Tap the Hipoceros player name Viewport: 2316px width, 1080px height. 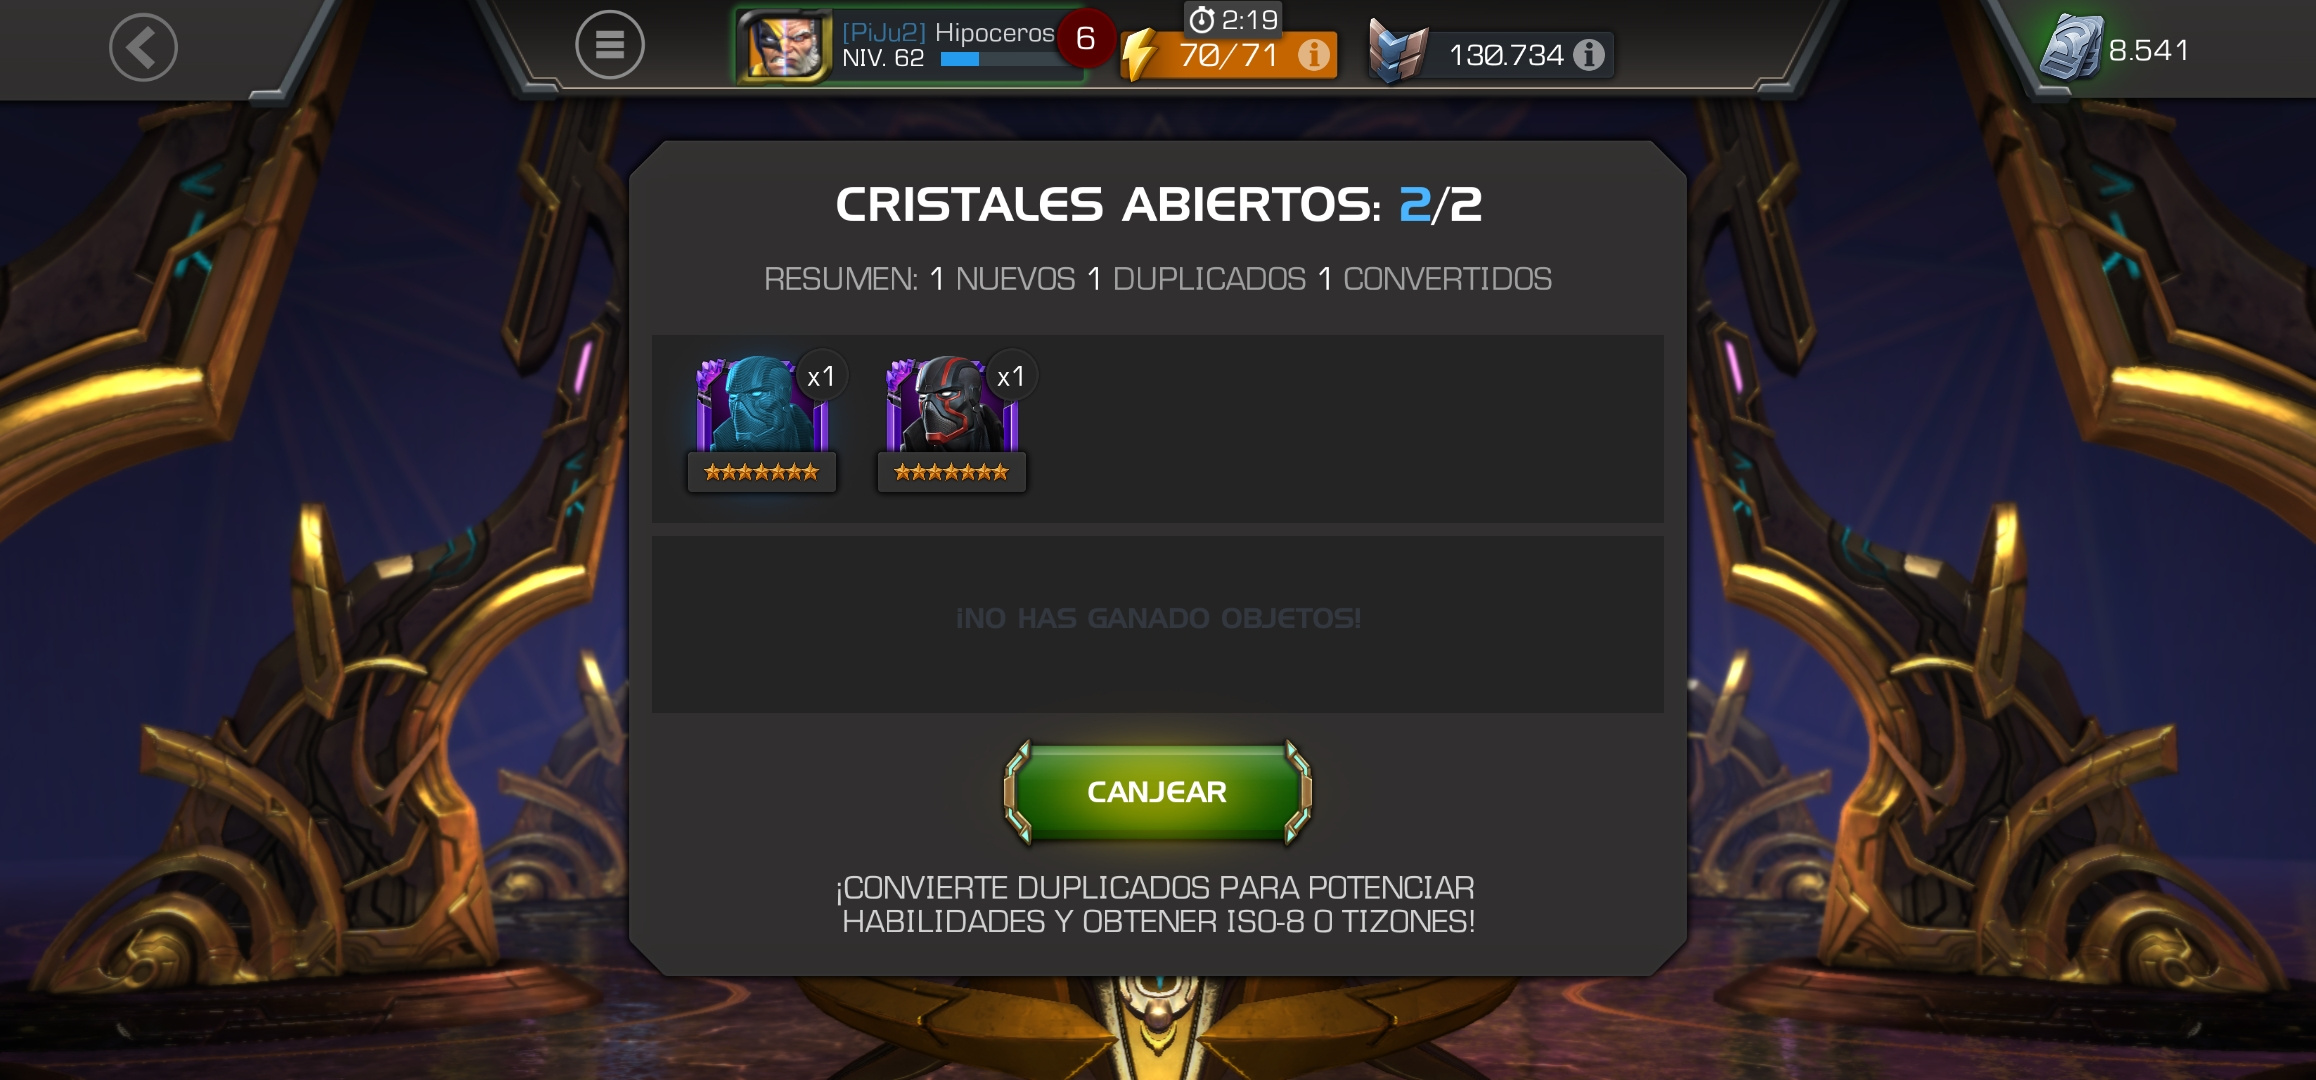coord(994,32)
